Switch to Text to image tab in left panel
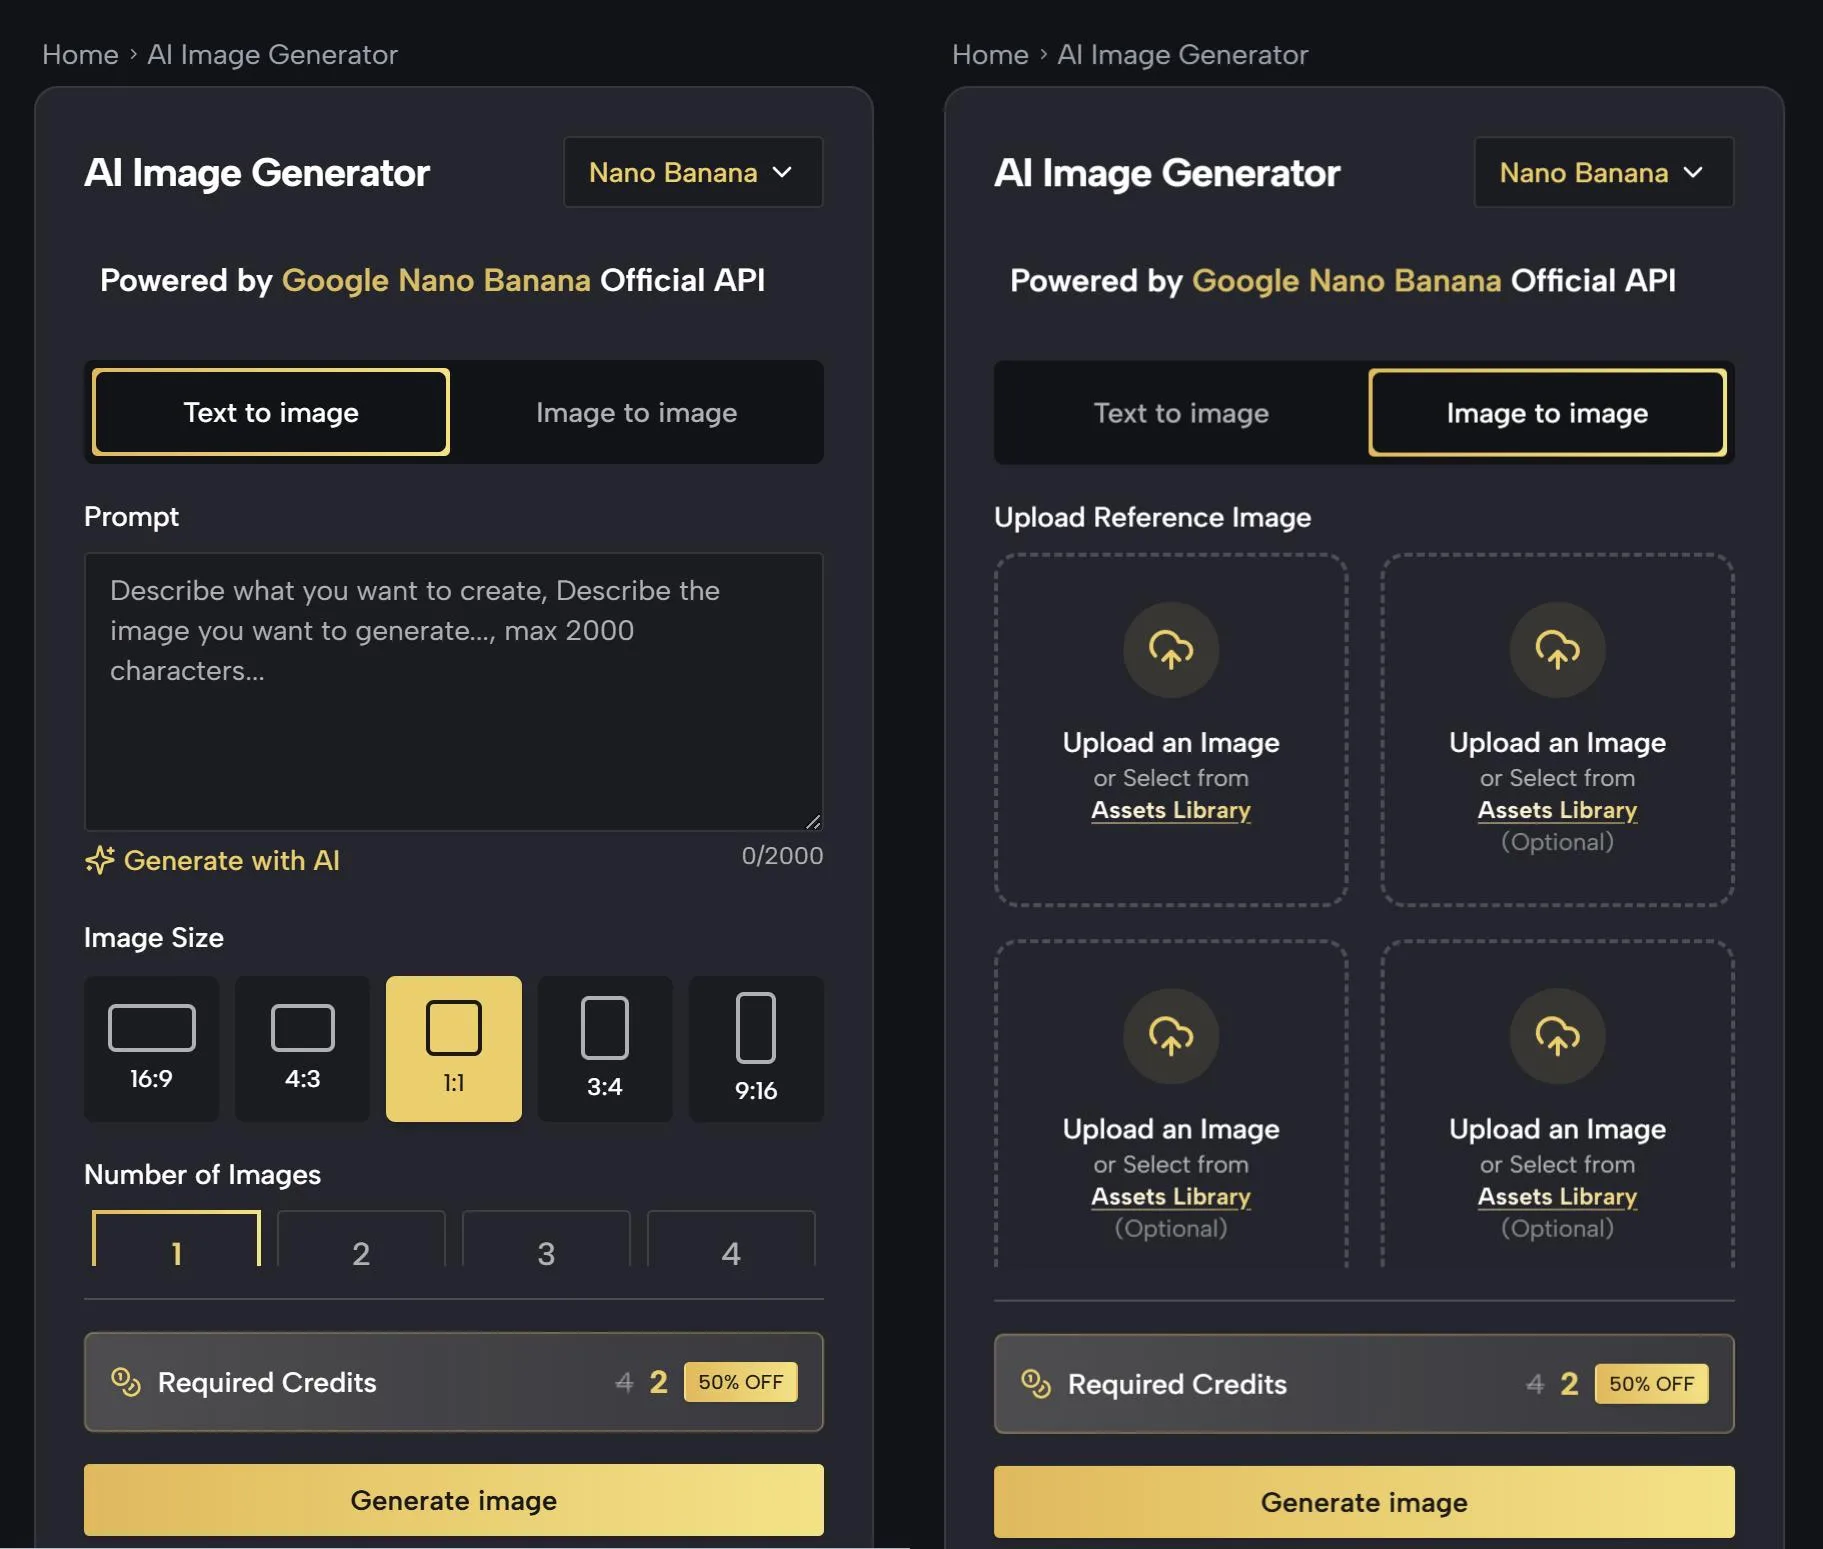Viewport: 1823px width, 1549px height. point(271,412)
